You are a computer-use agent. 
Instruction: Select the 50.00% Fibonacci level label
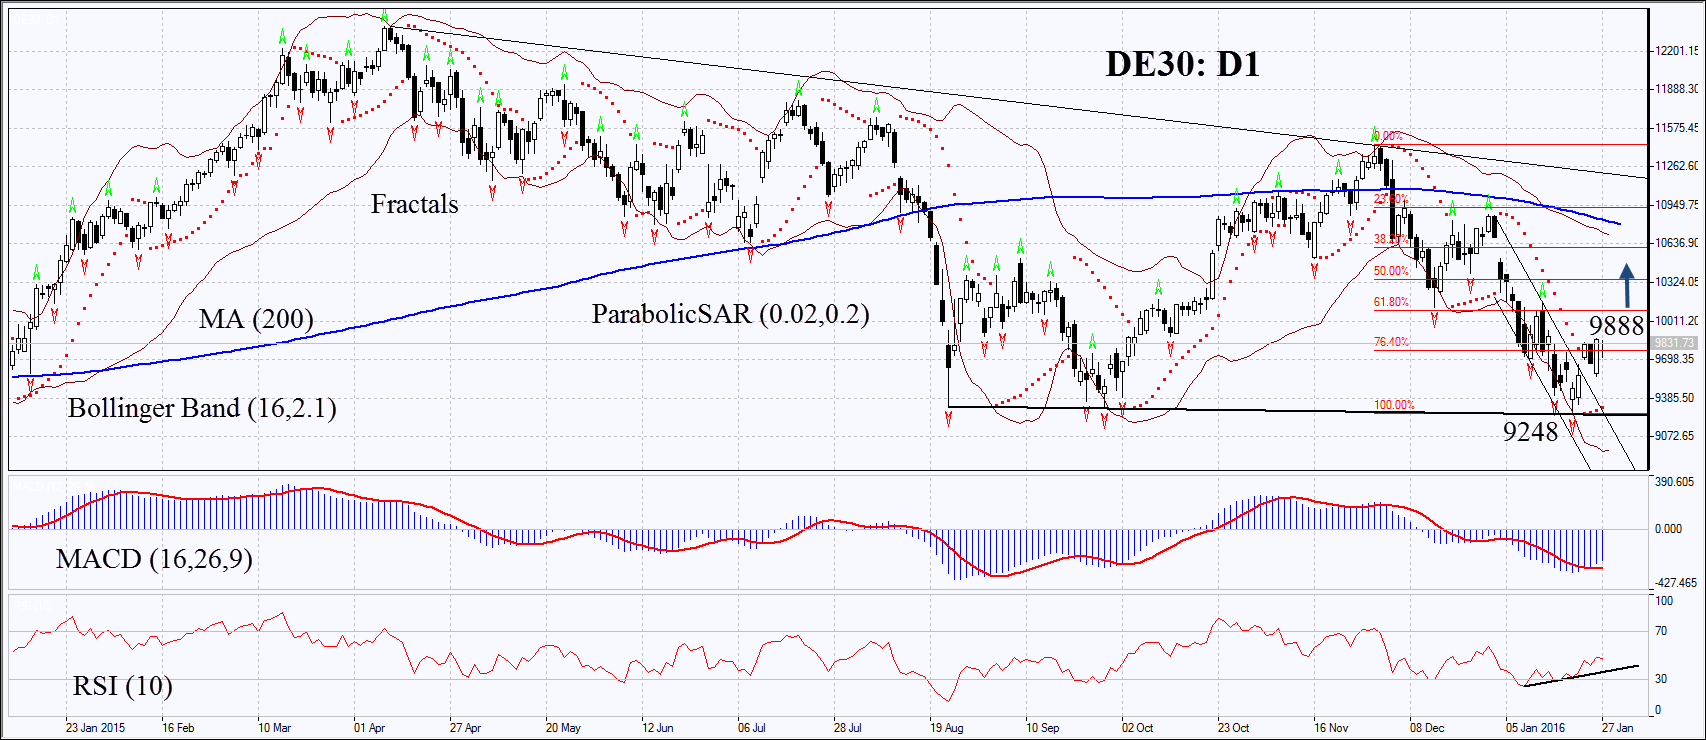coord(1391,271)
